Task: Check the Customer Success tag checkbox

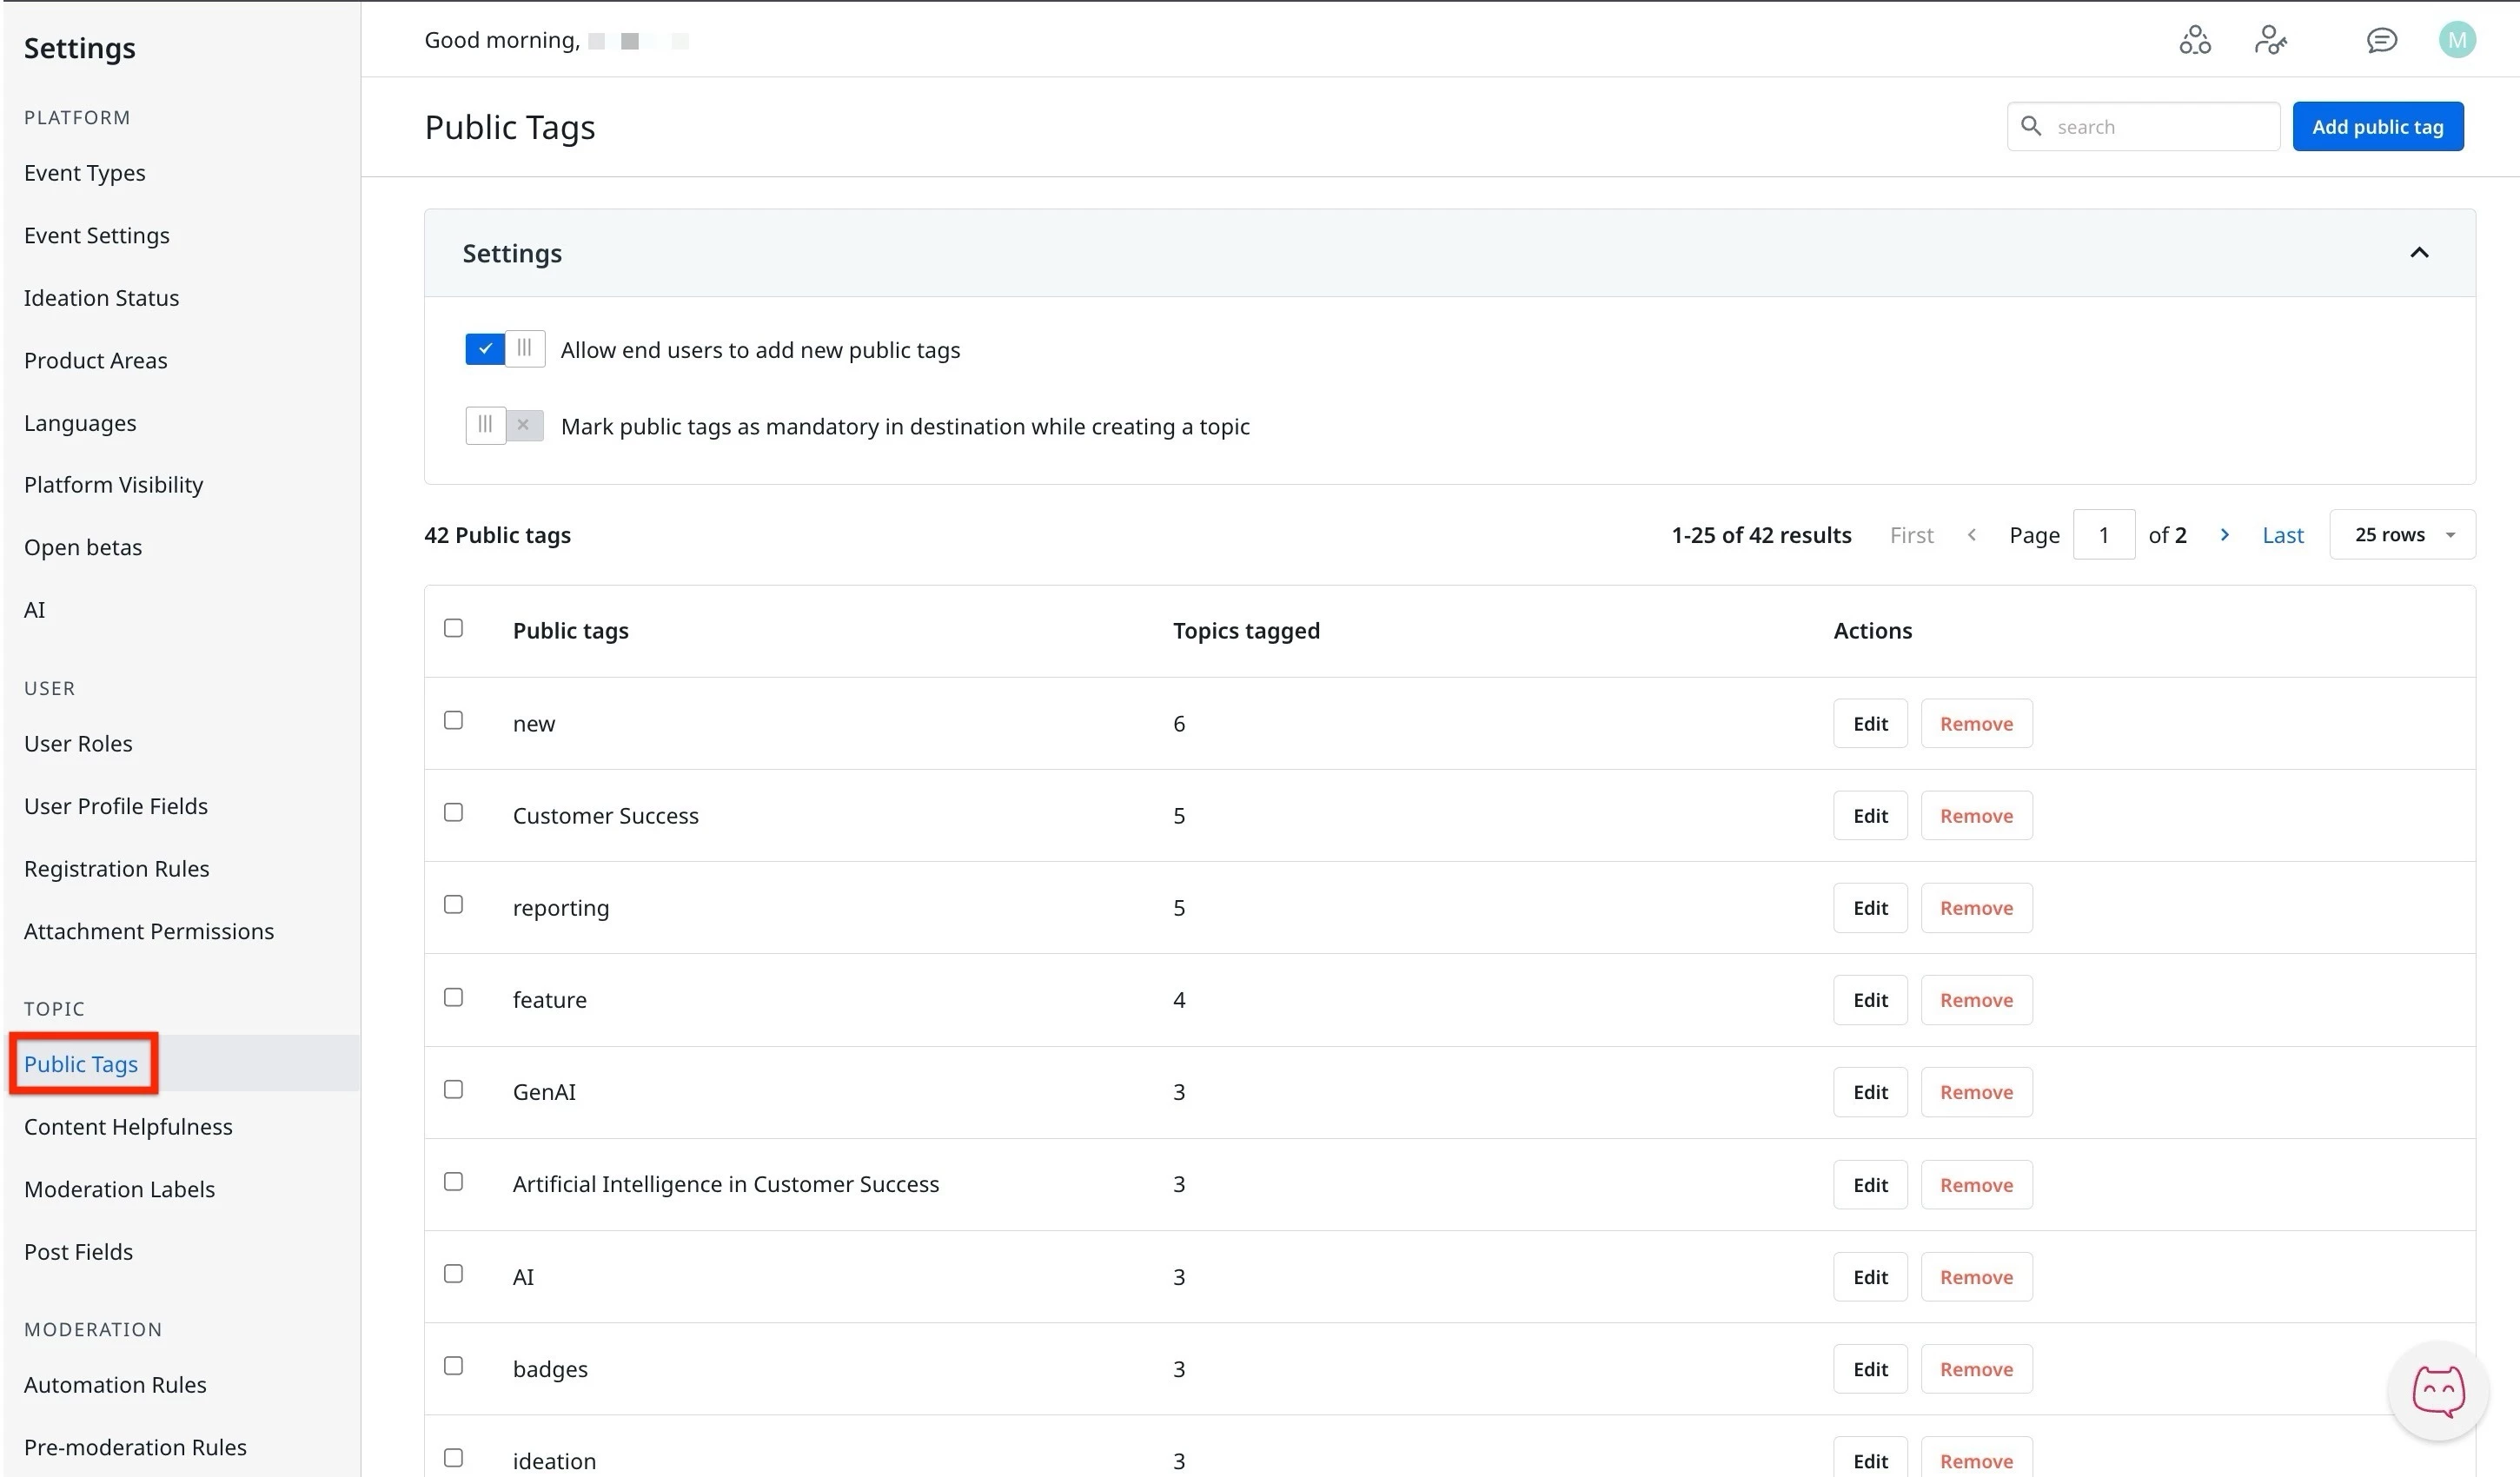Action: pyautogui.click(x=453, y=813)
